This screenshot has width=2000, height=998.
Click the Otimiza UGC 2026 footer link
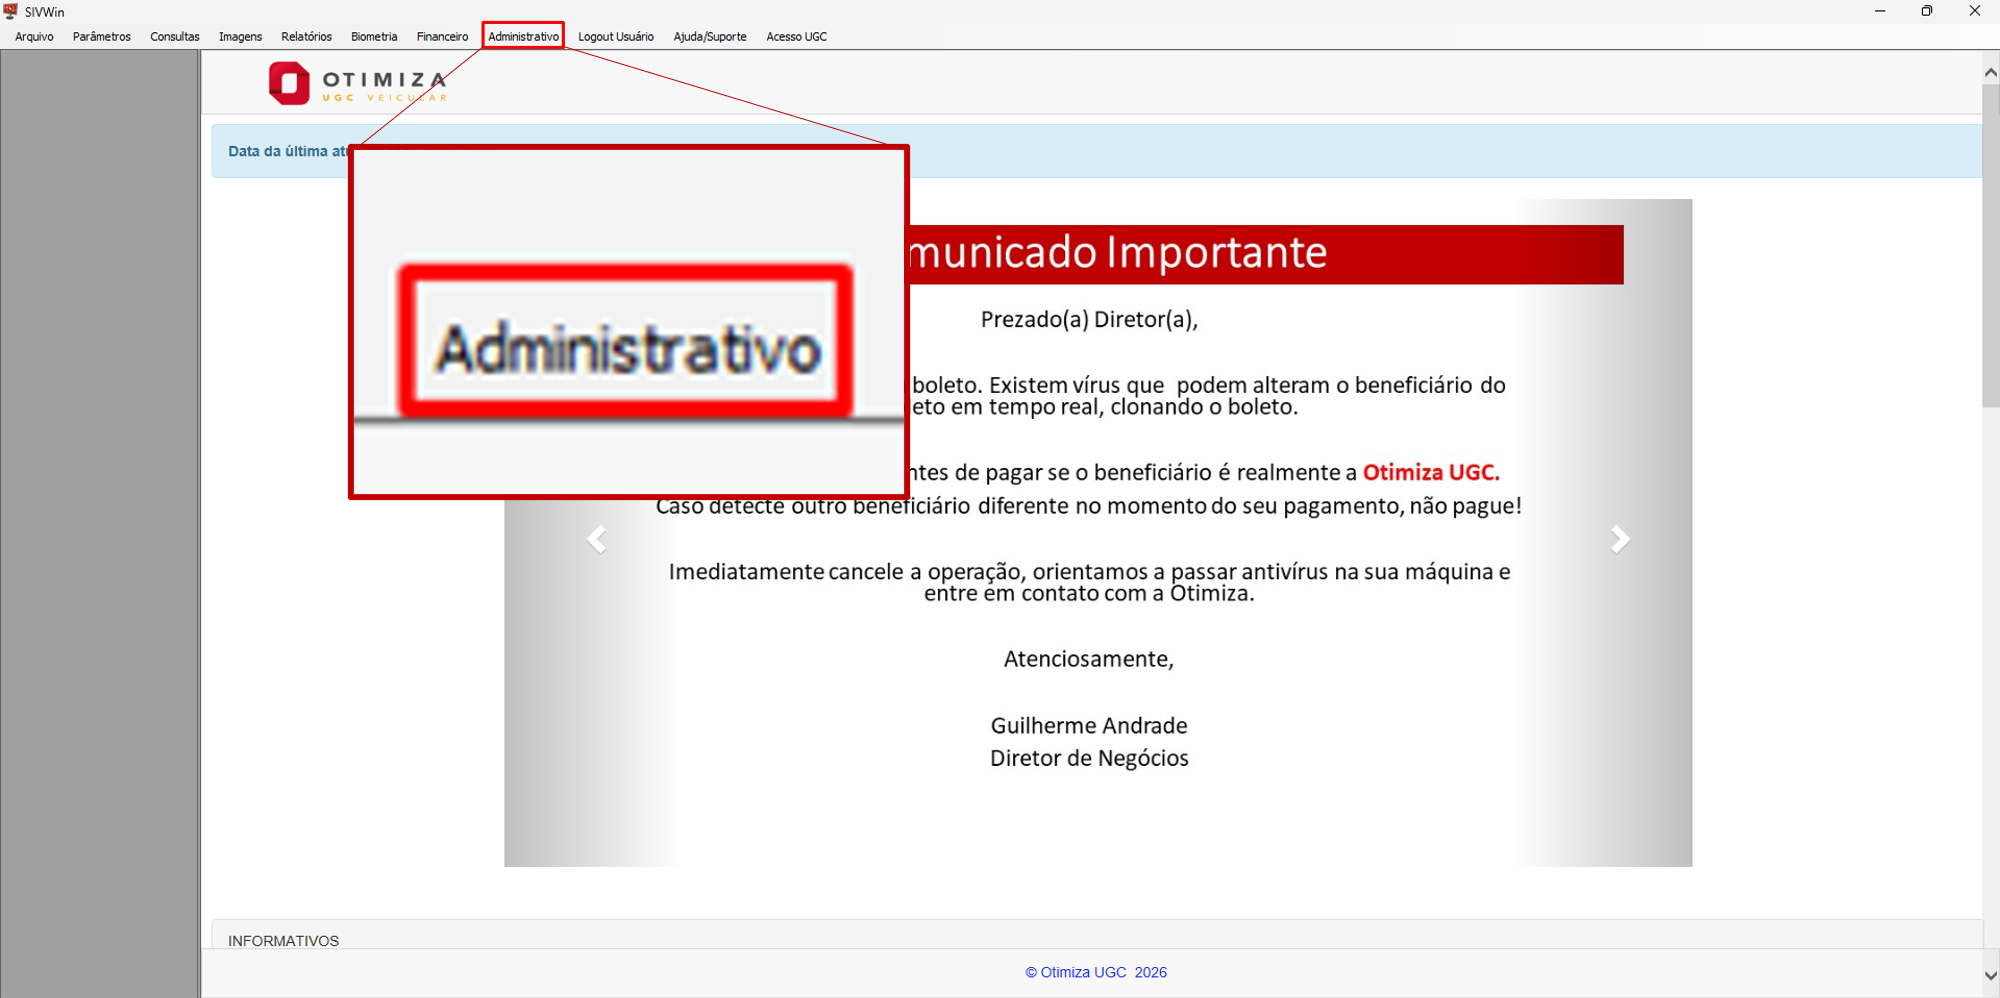[x=1096, y=972]
